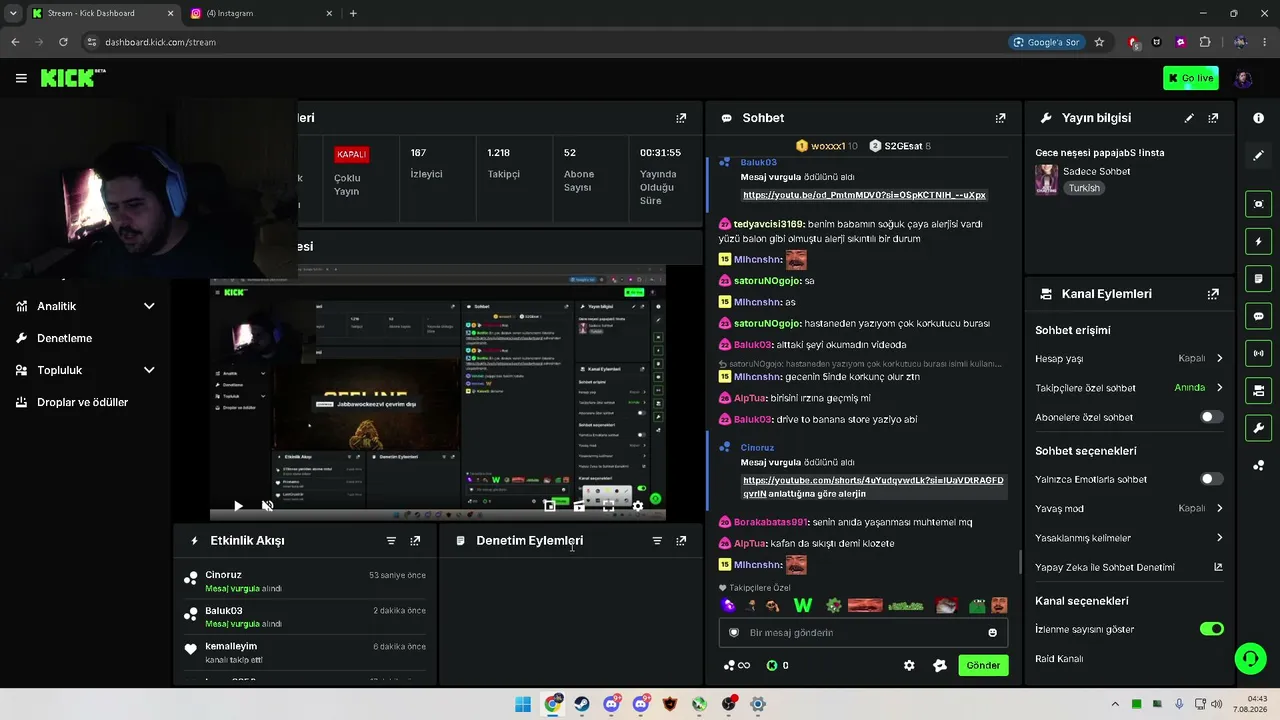Screen dimensions: 1280x720
Task: Click the Go live button
Action: (1191, 78)
